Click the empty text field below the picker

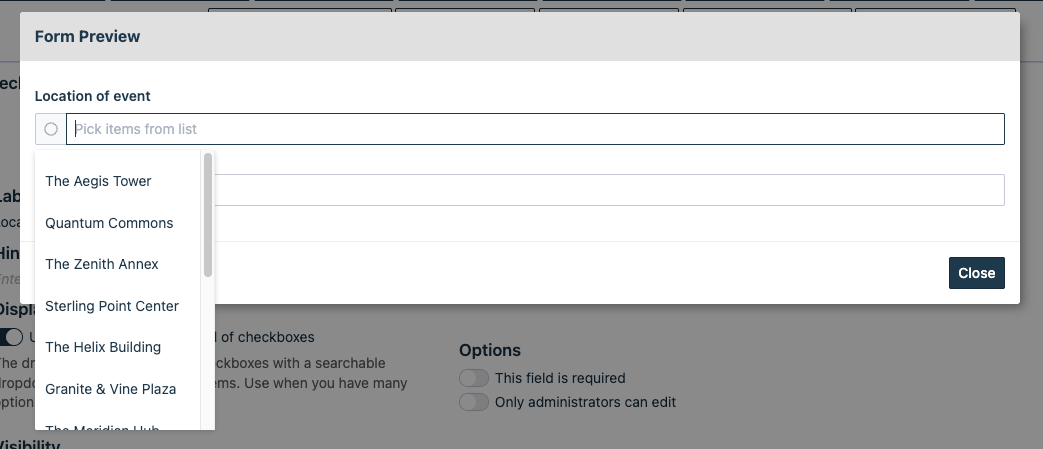[x=610, y=190]
